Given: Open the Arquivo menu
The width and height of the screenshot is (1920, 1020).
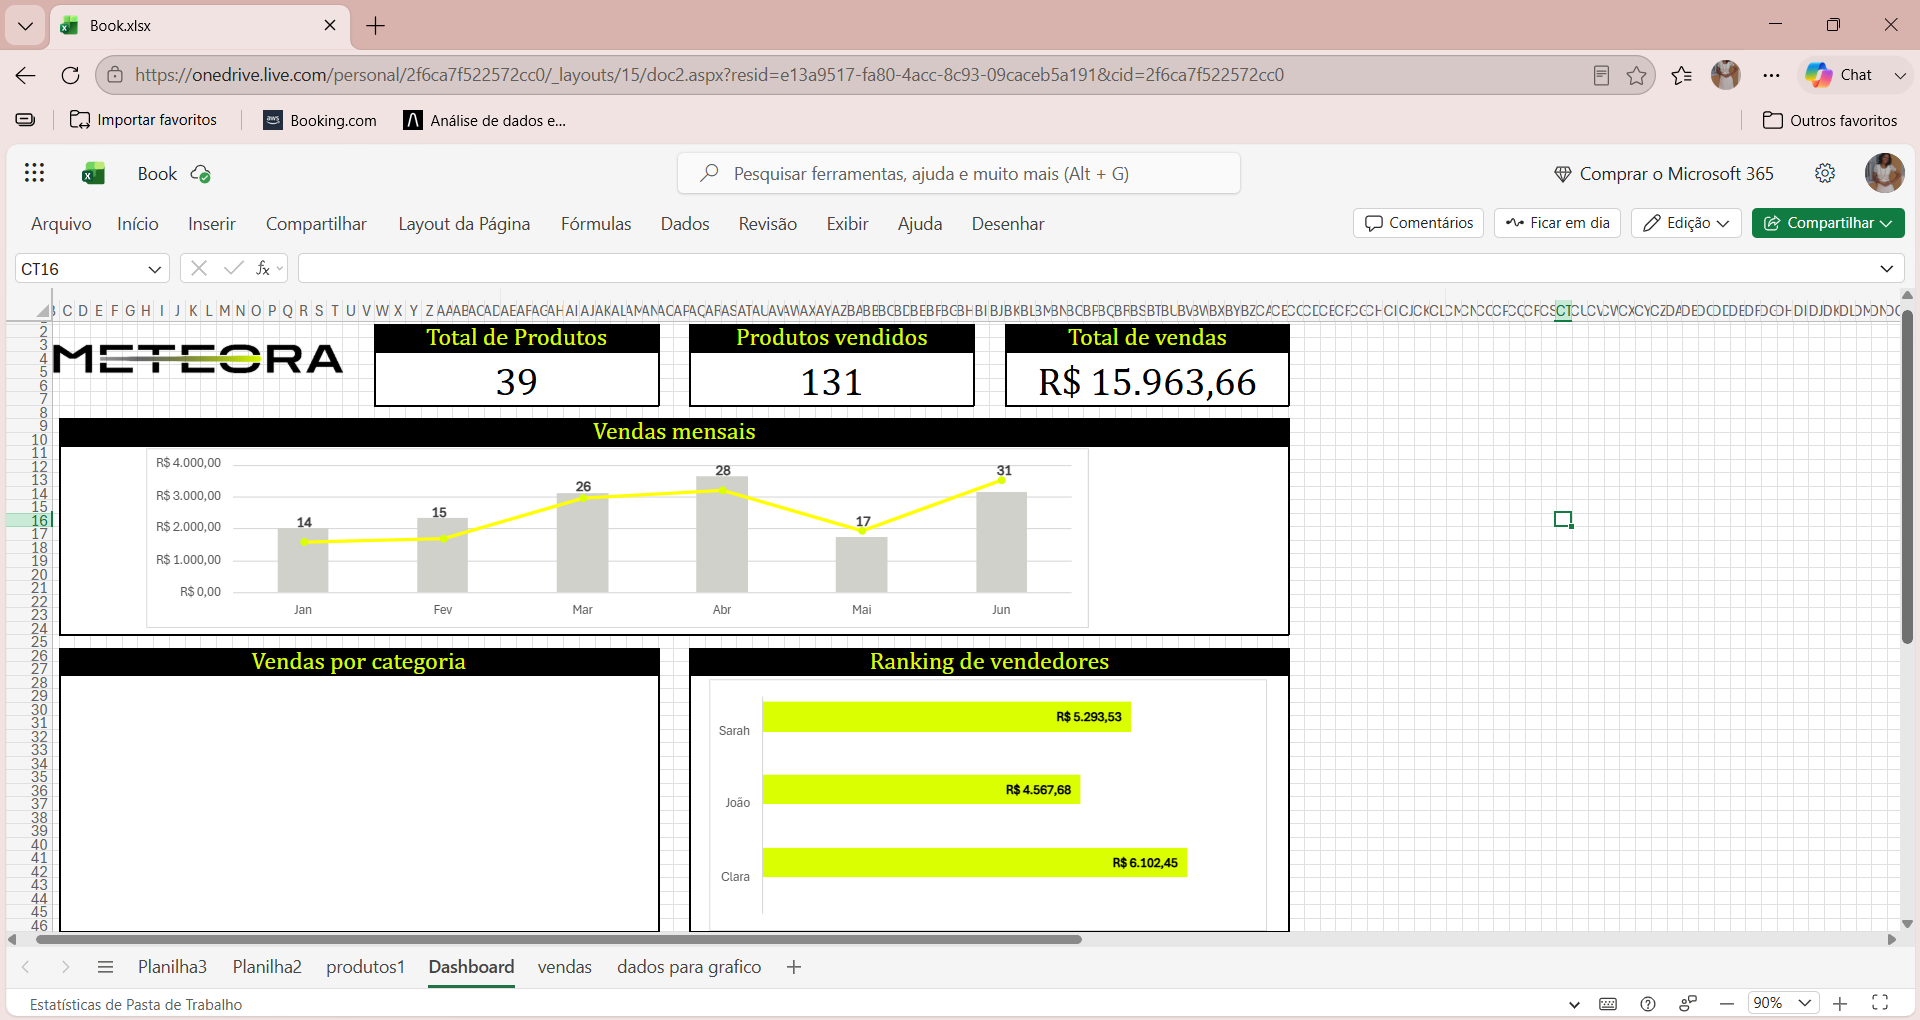Looking at the screenshot, I should point(61,224).
